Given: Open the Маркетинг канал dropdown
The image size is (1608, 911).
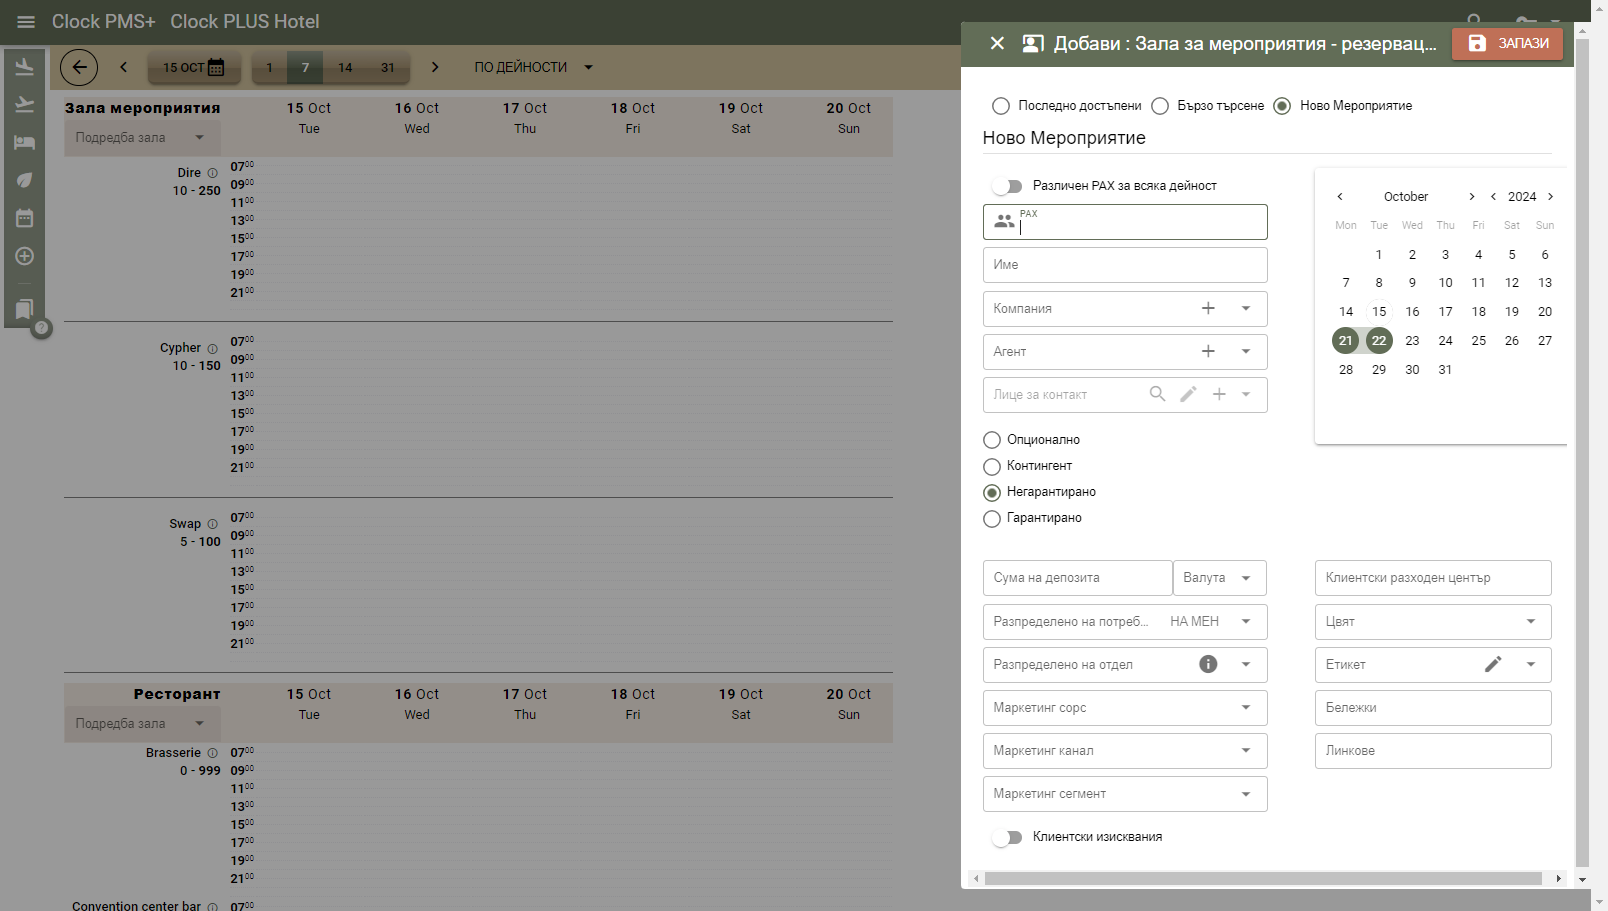Looking at the screenshot, I should pos(1125,751).
